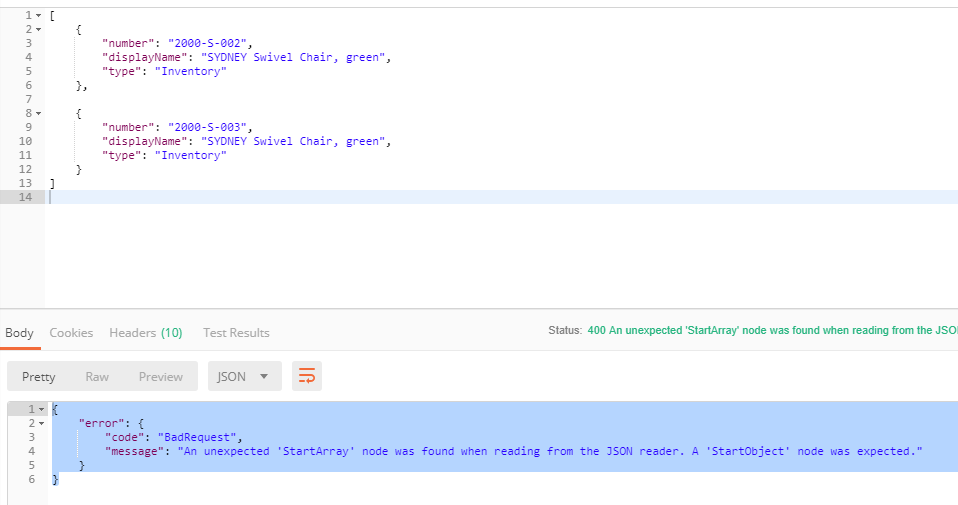Open the JSON format dropdown
The height and width of the screenshot is (505, 958).
click(244, 376)
